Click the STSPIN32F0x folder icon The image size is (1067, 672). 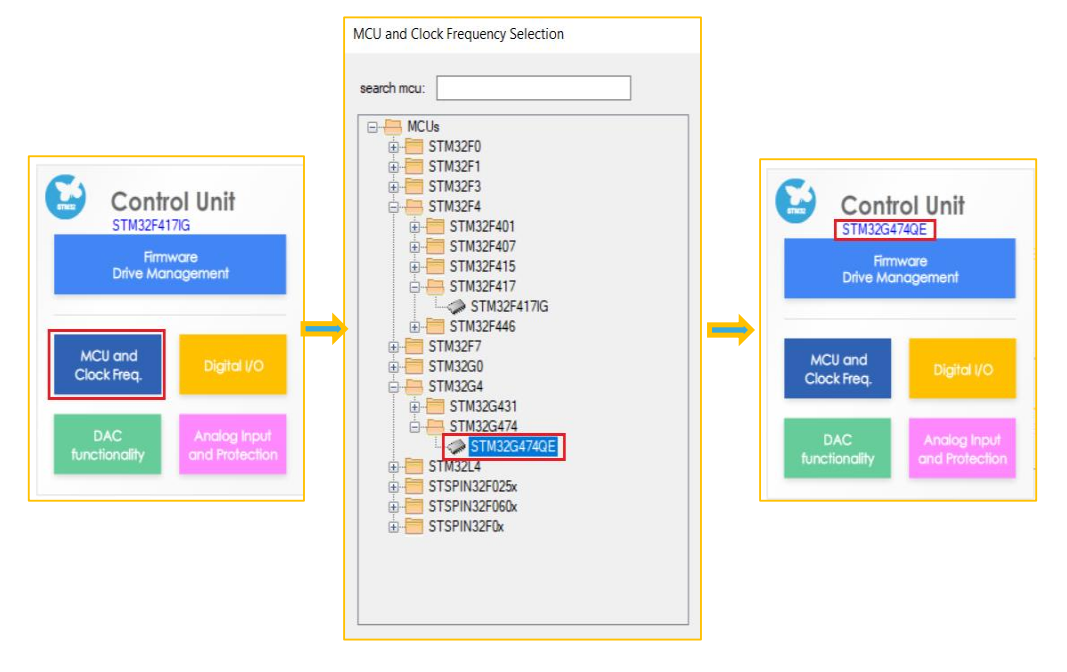click(x=414, y=526)
